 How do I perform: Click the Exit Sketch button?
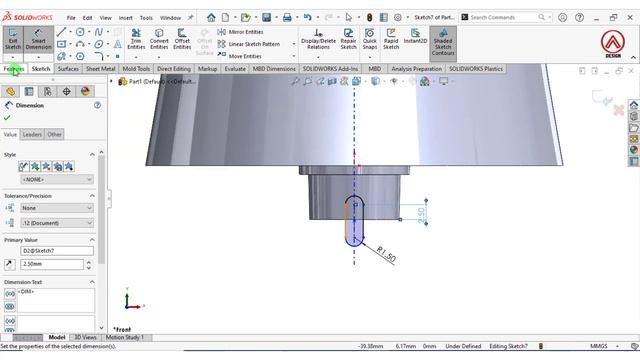point(13,39)
